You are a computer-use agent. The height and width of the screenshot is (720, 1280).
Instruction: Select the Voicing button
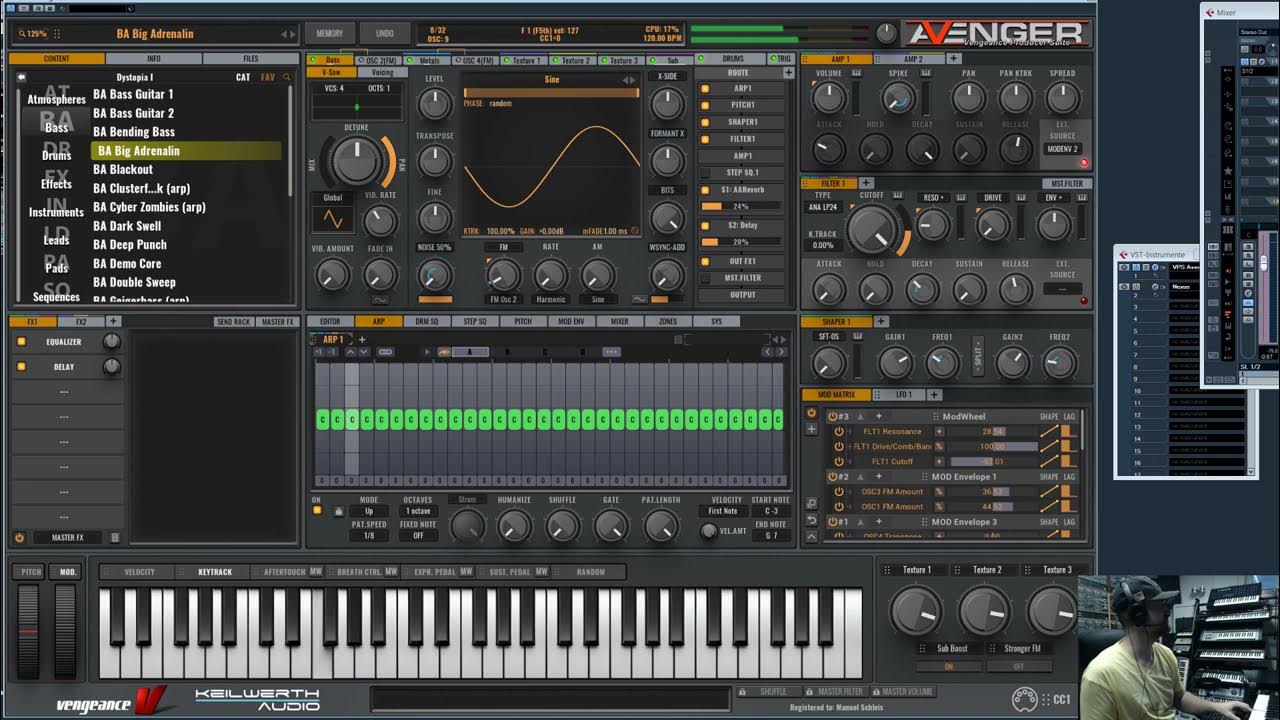[x=382, y=72]
